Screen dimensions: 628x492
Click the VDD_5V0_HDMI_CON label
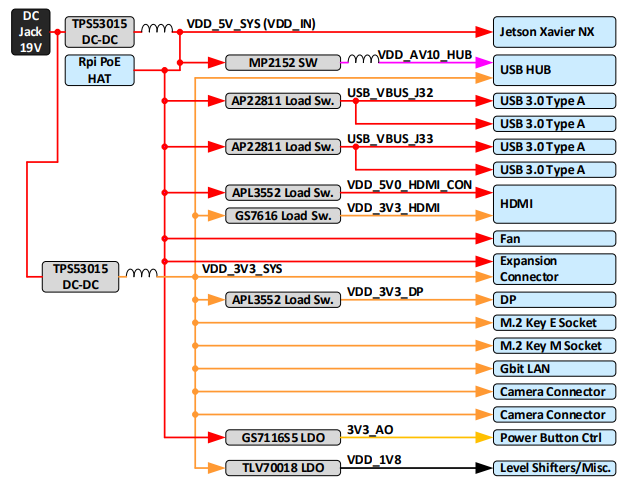[409, 185]
